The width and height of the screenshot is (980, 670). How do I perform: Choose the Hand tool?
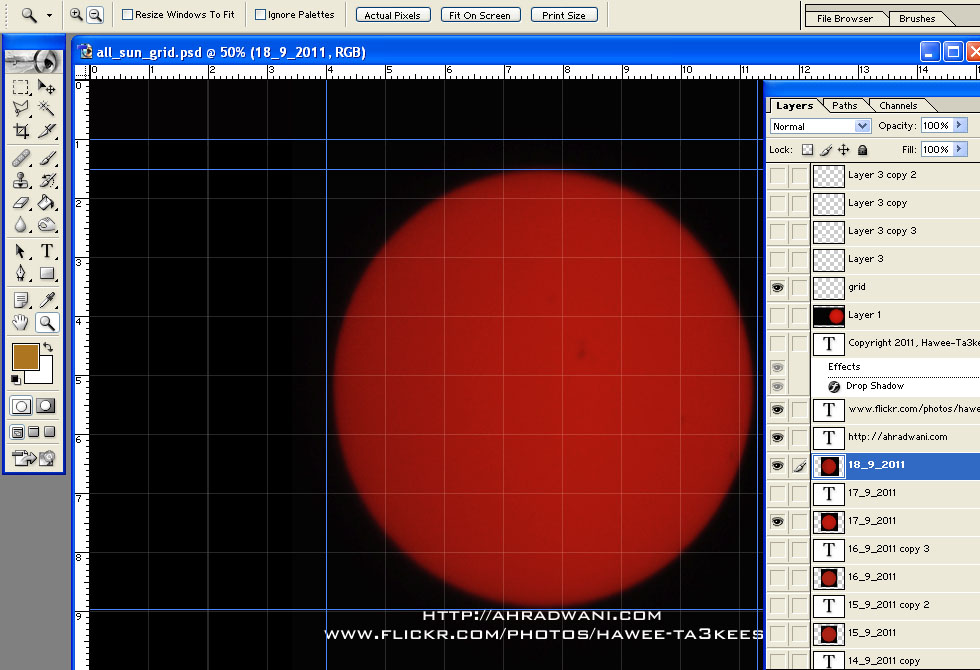pos(21,323)
